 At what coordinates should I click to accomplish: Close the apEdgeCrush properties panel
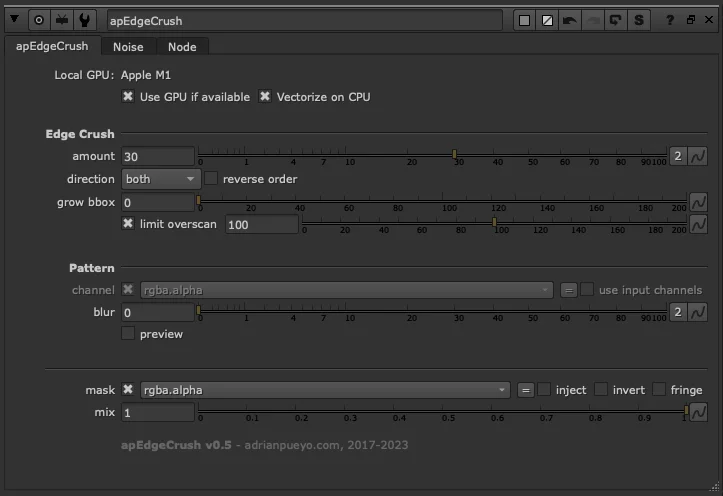[x=709, y=19]
